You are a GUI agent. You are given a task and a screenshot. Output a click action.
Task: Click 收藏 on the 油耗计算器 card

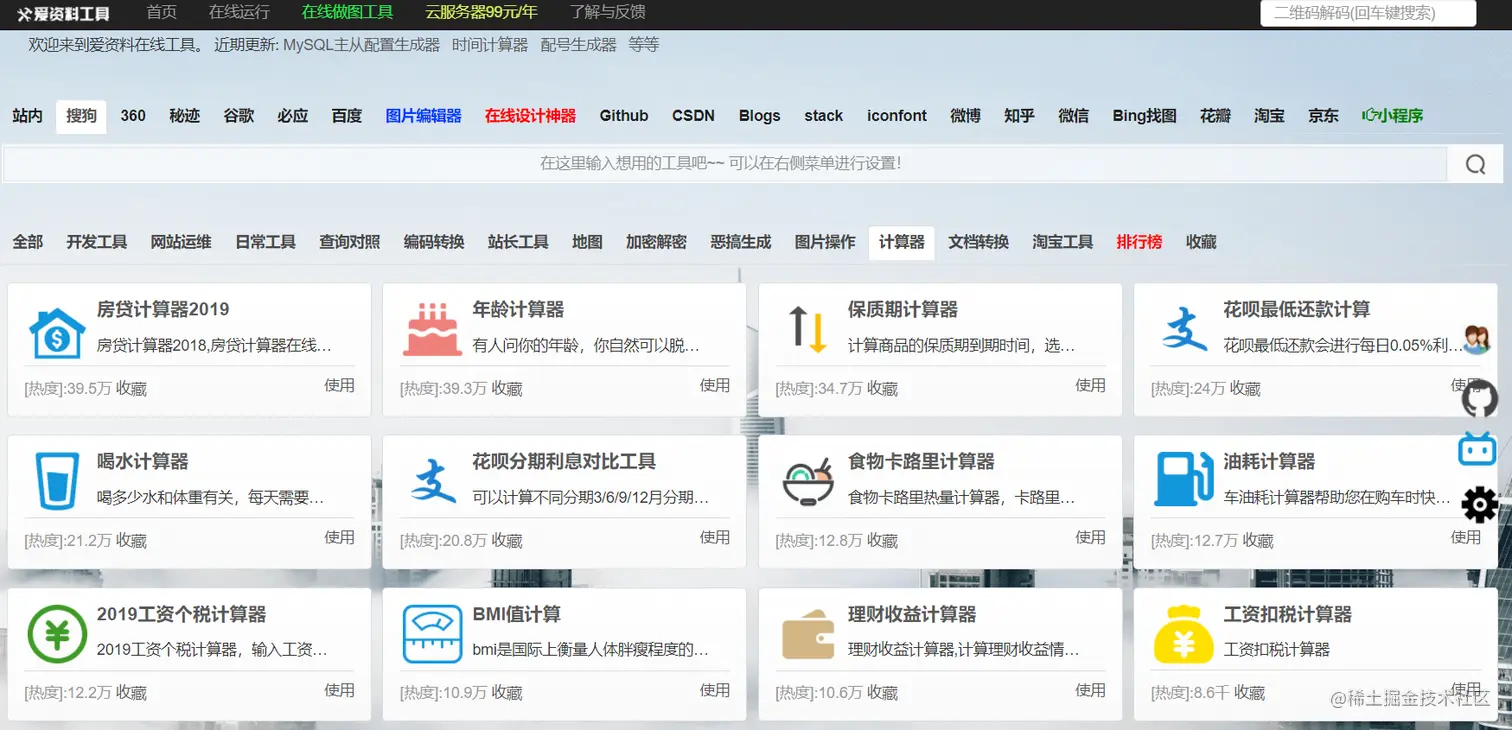tap(1259, 541)
